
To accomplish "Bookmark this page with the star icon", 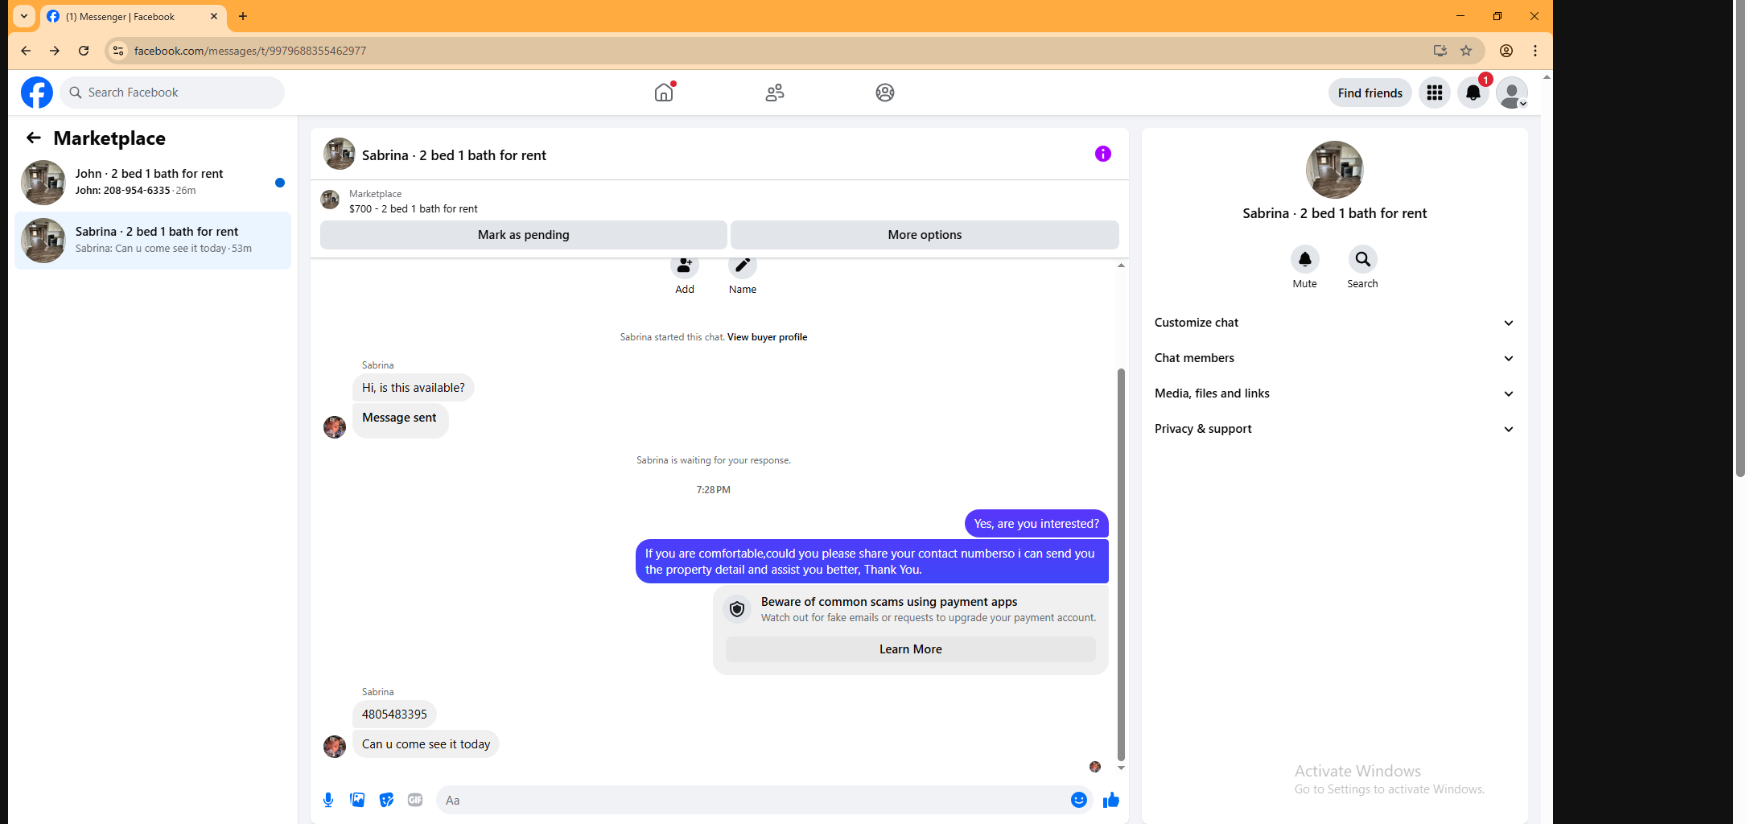I will [x=1466, y=50].
